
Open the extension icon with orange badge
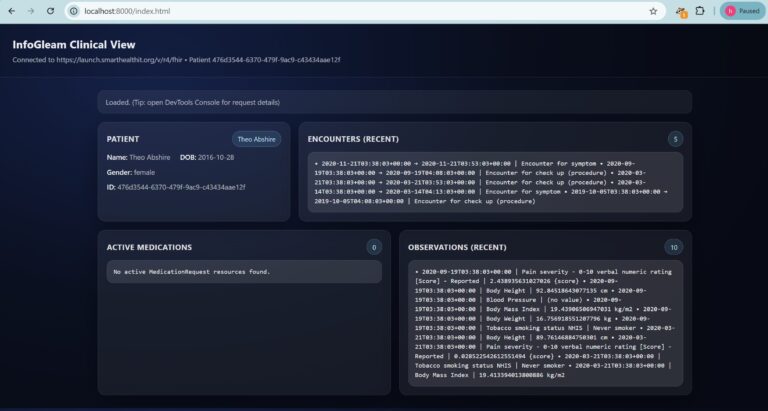click(x=681, y=11)
